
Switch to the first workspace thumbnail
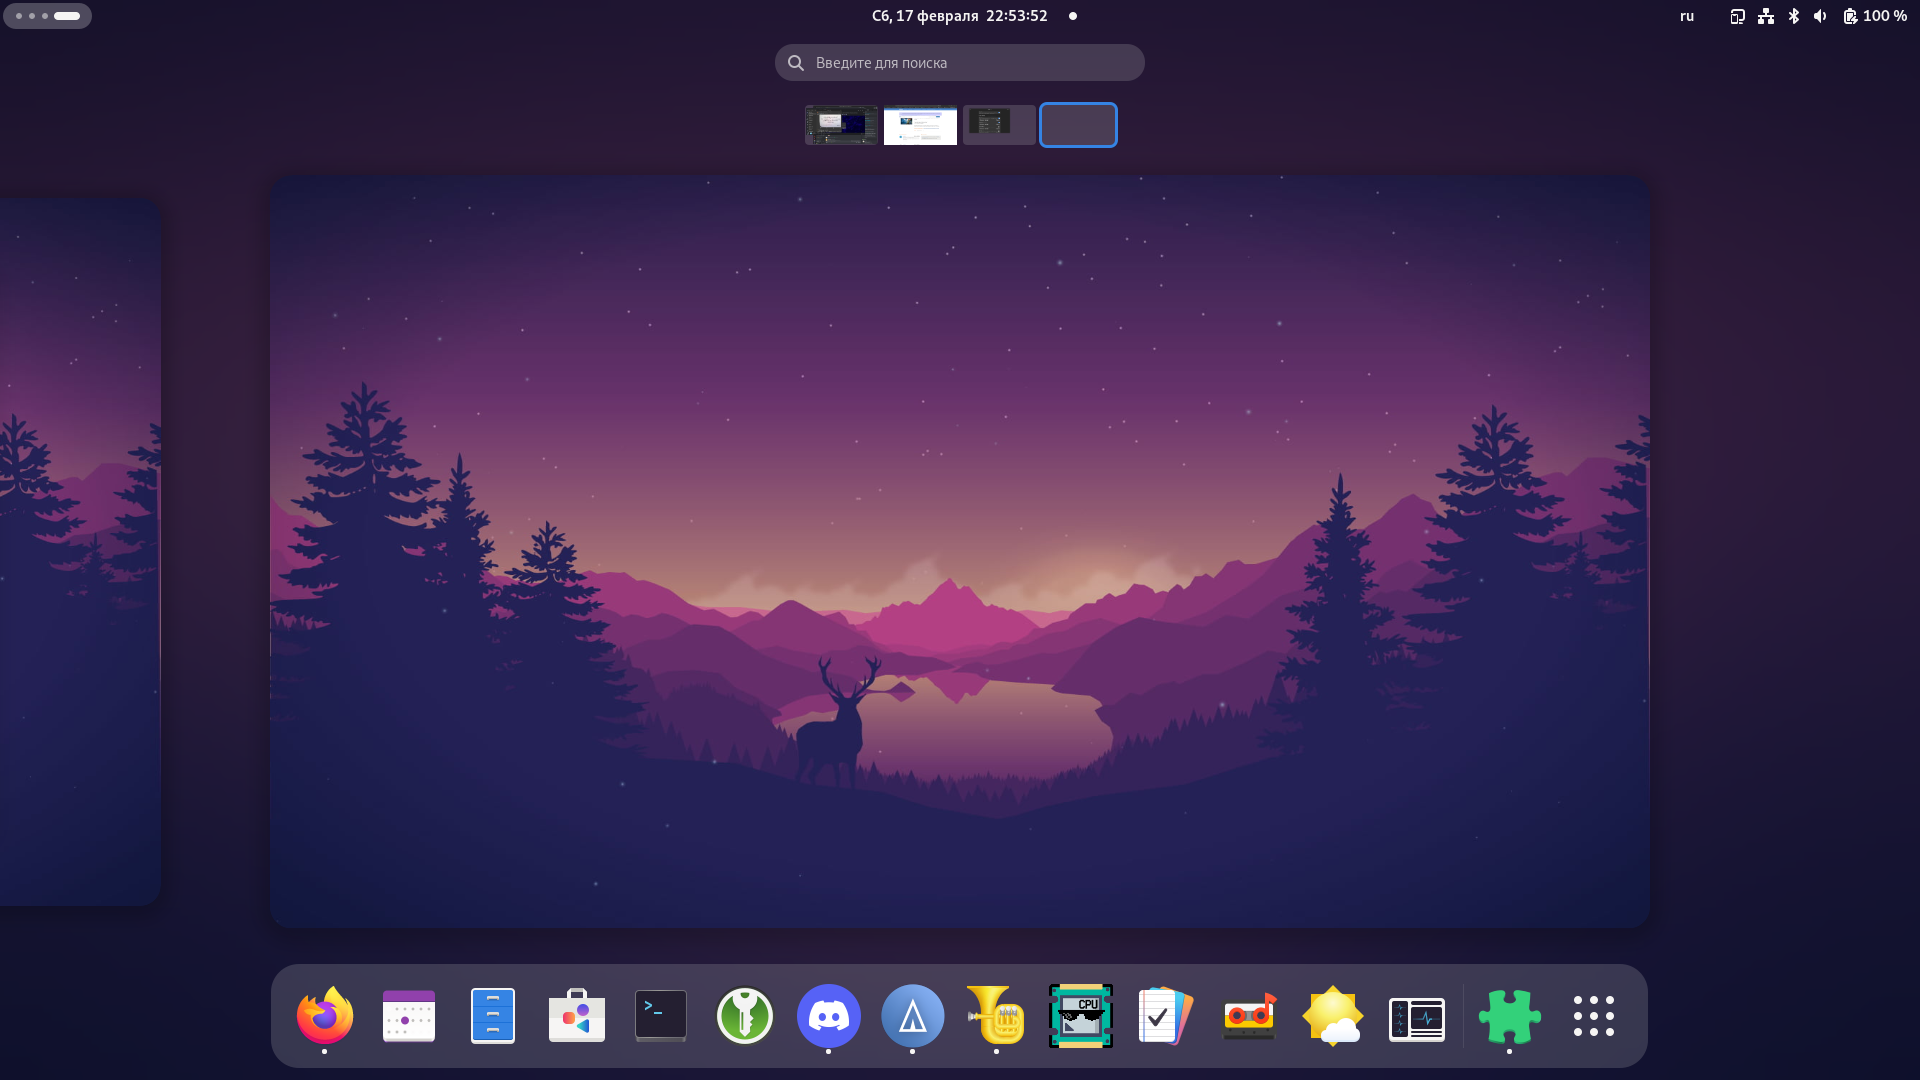click(841, 125)
